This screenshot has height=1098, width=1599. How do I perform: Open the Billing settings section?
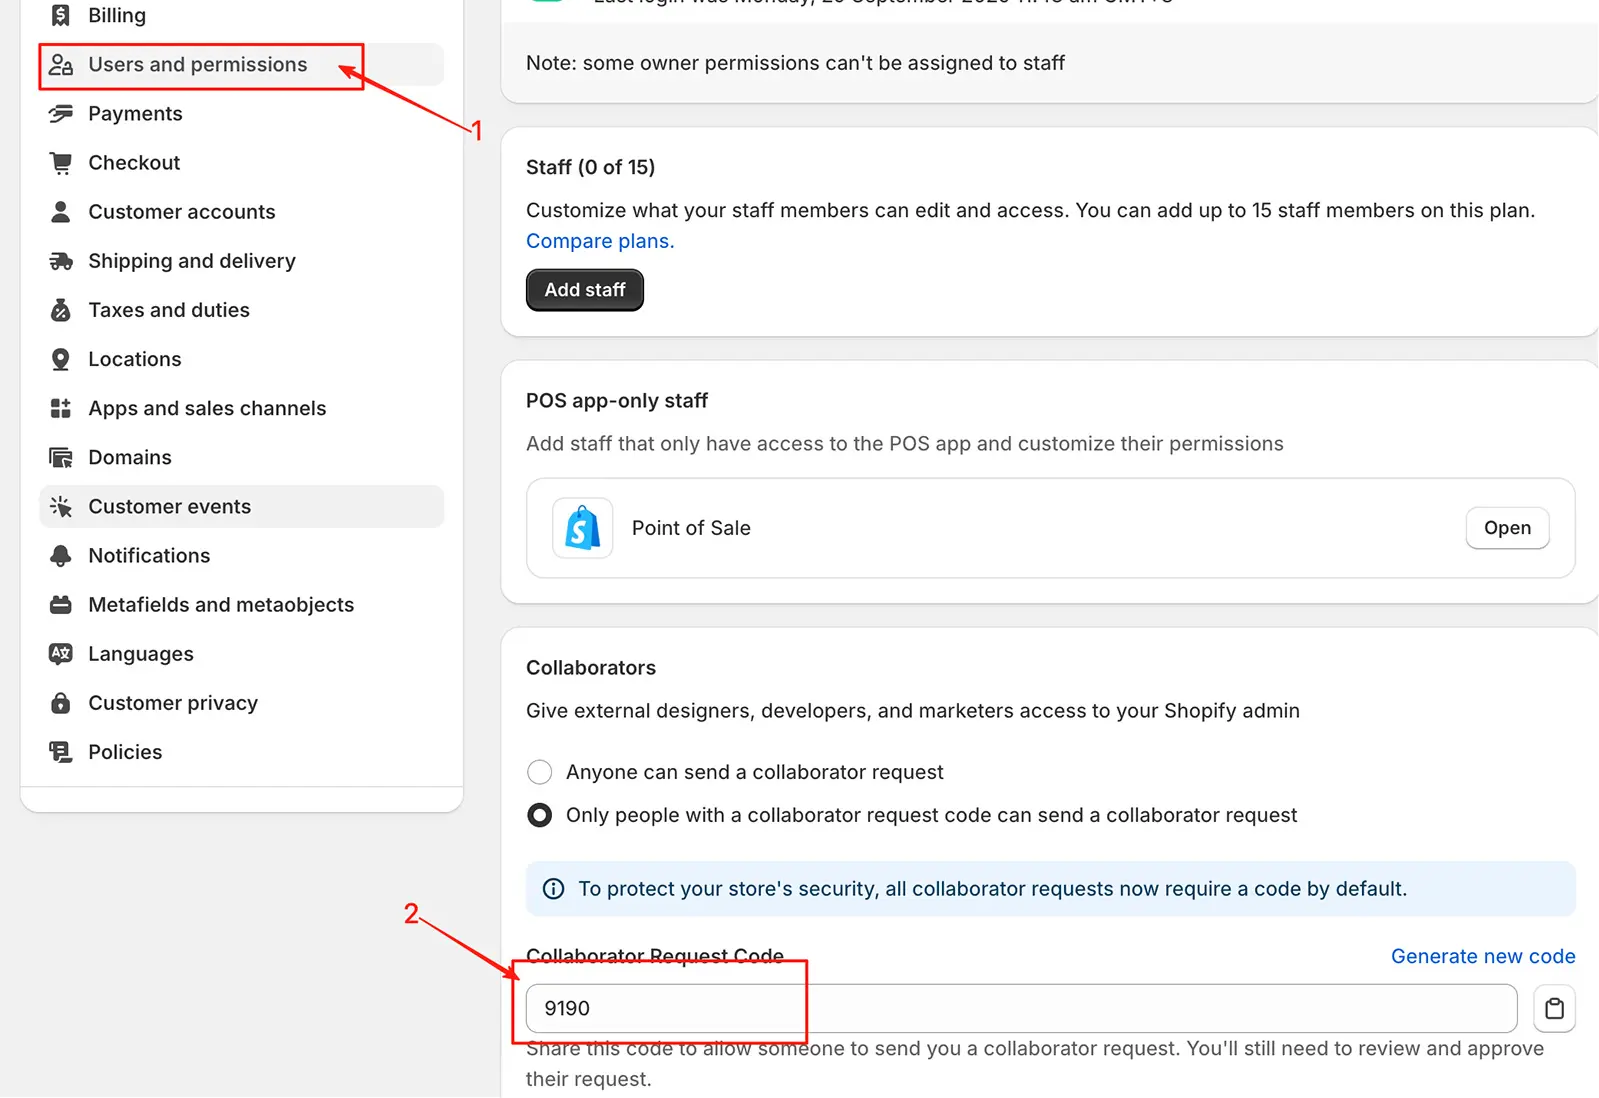point(117,15)
